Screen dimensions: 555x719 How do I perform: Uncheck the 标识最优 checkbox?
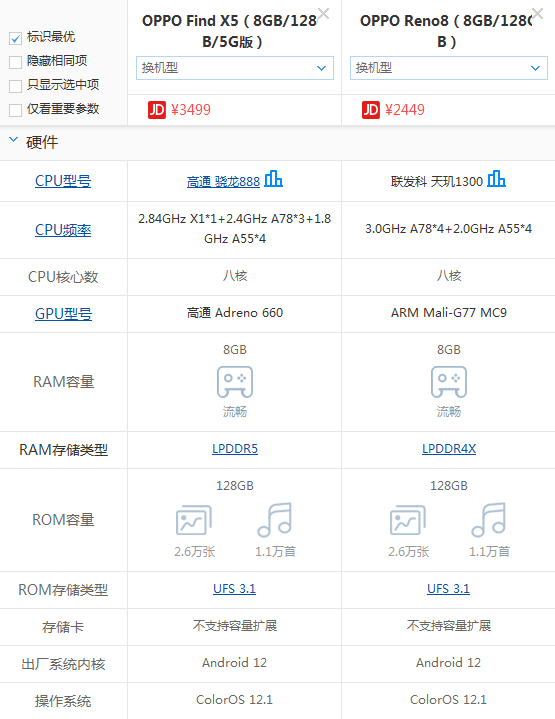point(15,38)
